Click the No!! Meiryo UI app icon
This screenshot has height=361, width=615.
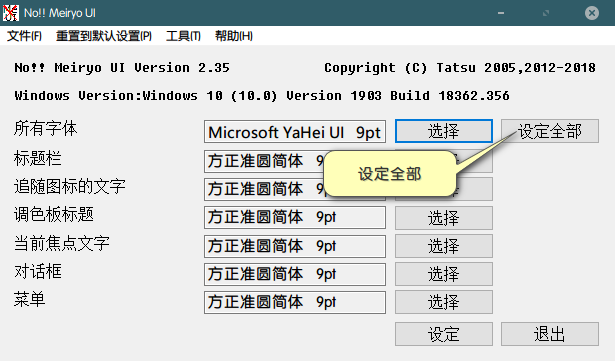(11, 13)
